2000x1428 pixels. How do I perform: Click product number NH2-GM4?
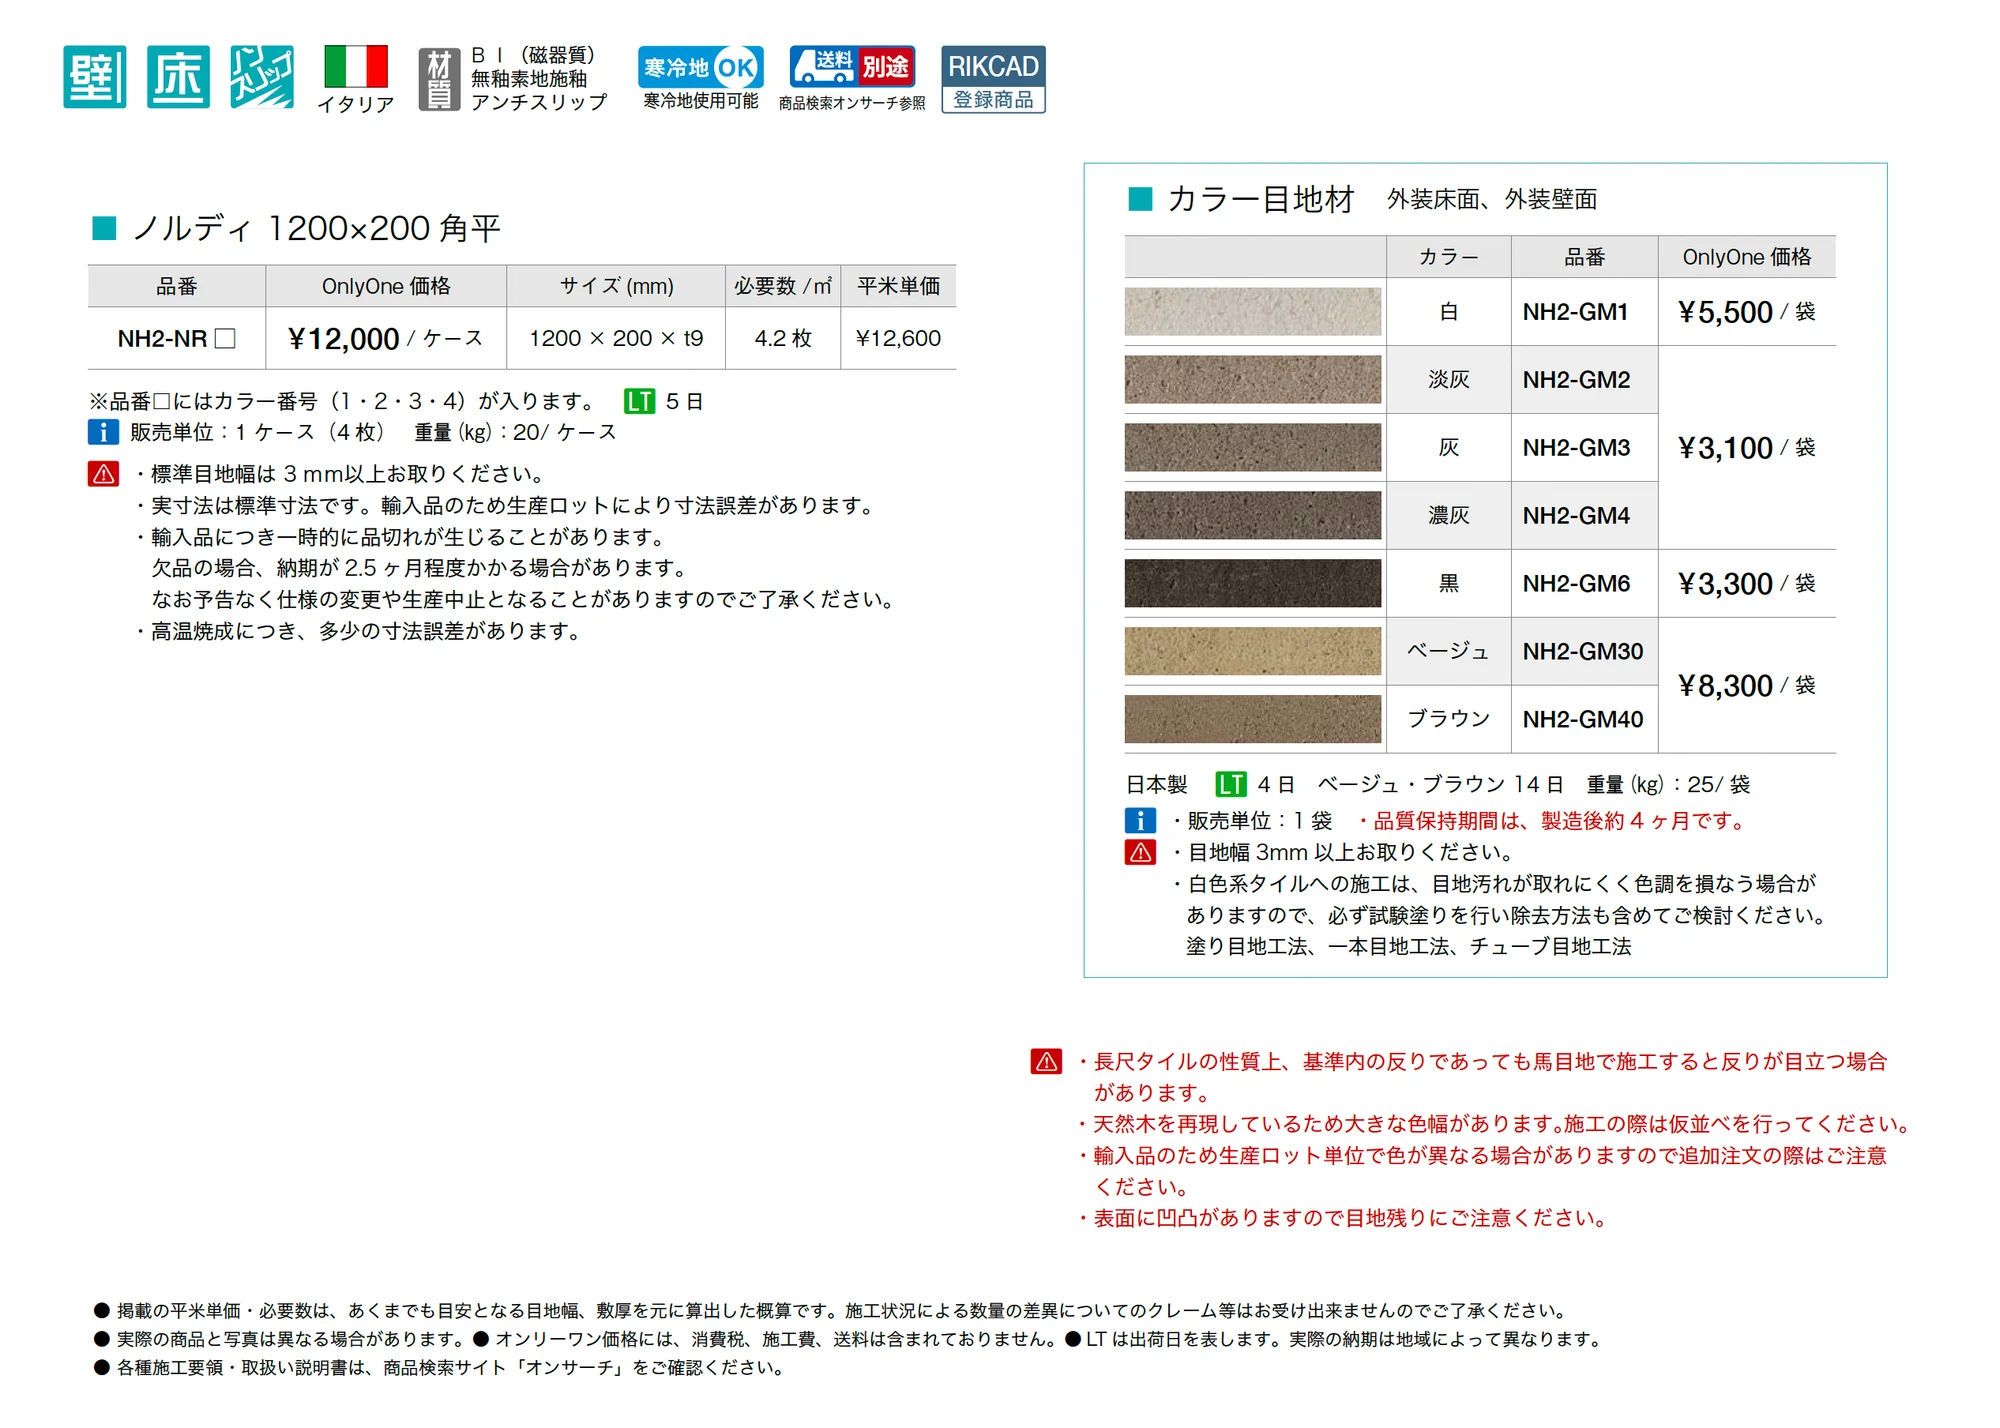point(1576,516)
